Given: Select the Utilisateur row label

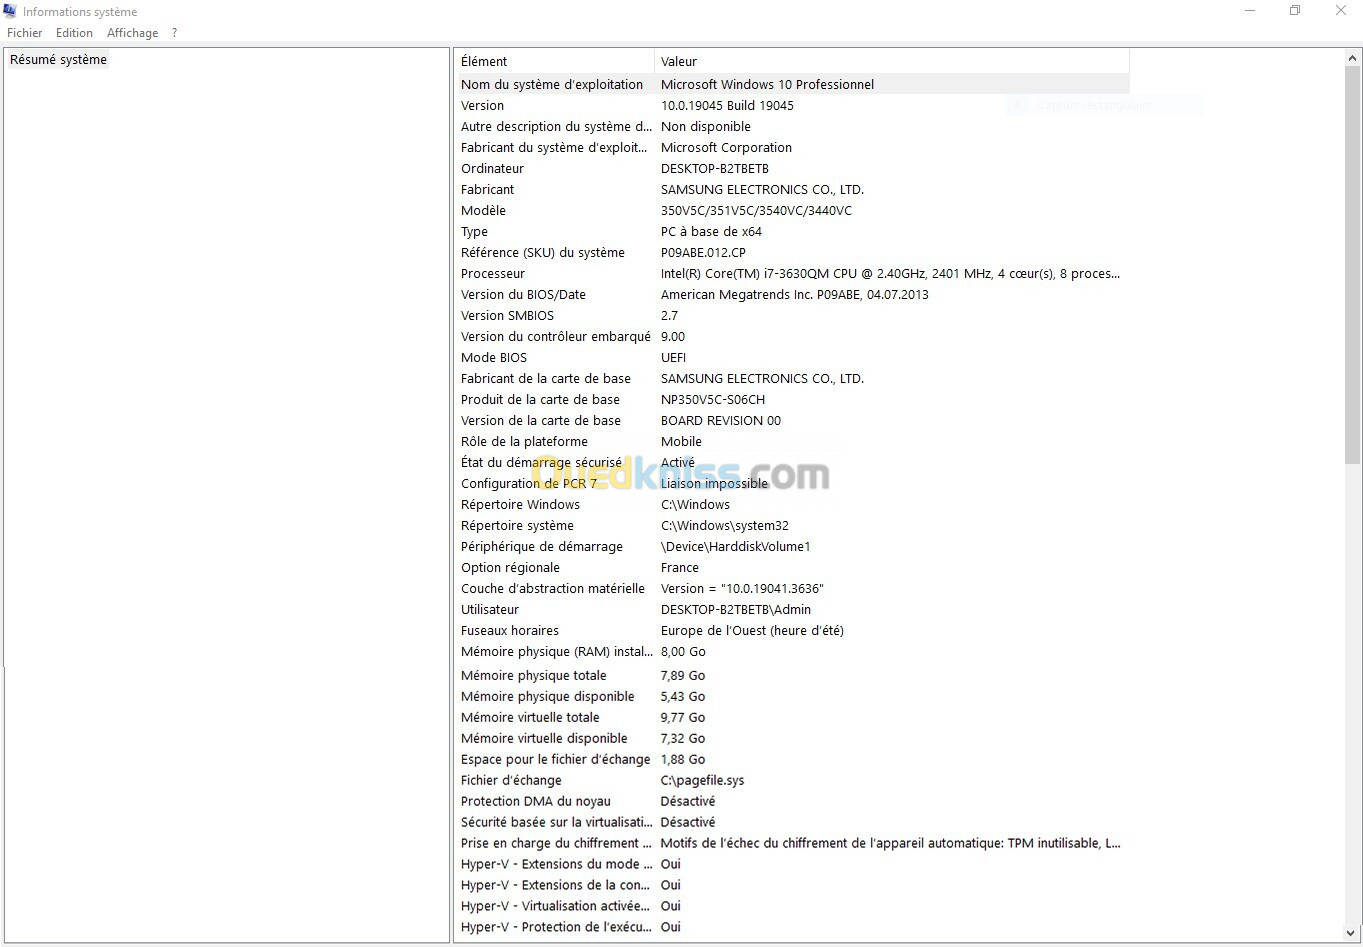Looking at the screenshot, I should 490,610.
